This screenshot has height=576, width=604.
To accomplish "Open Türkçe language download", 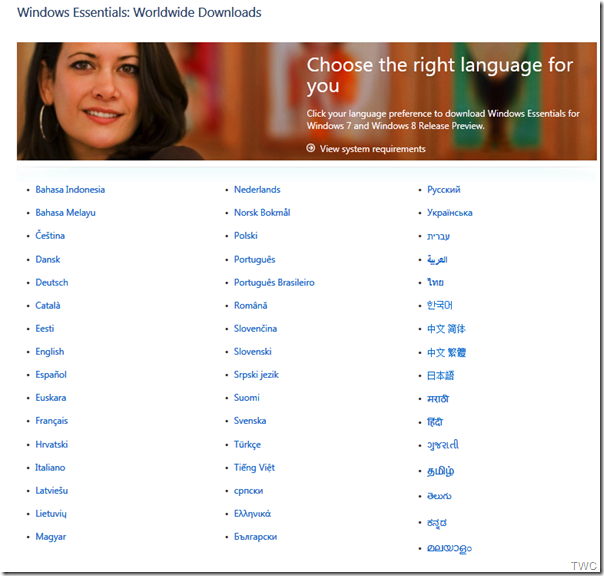I will [247, 445].
